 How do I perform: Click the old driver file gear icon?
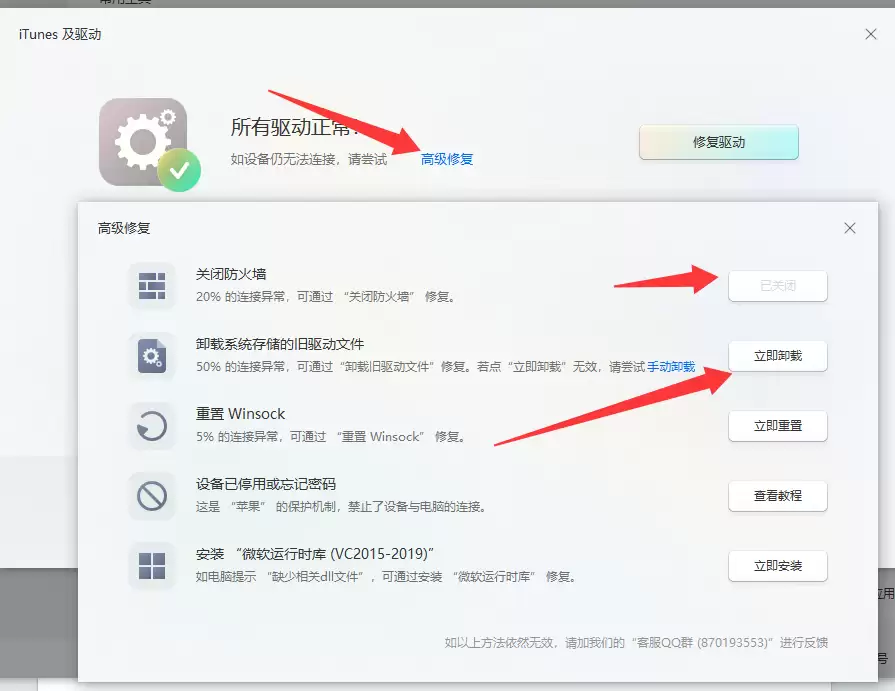pyautogui.click(x=152, y=356)
